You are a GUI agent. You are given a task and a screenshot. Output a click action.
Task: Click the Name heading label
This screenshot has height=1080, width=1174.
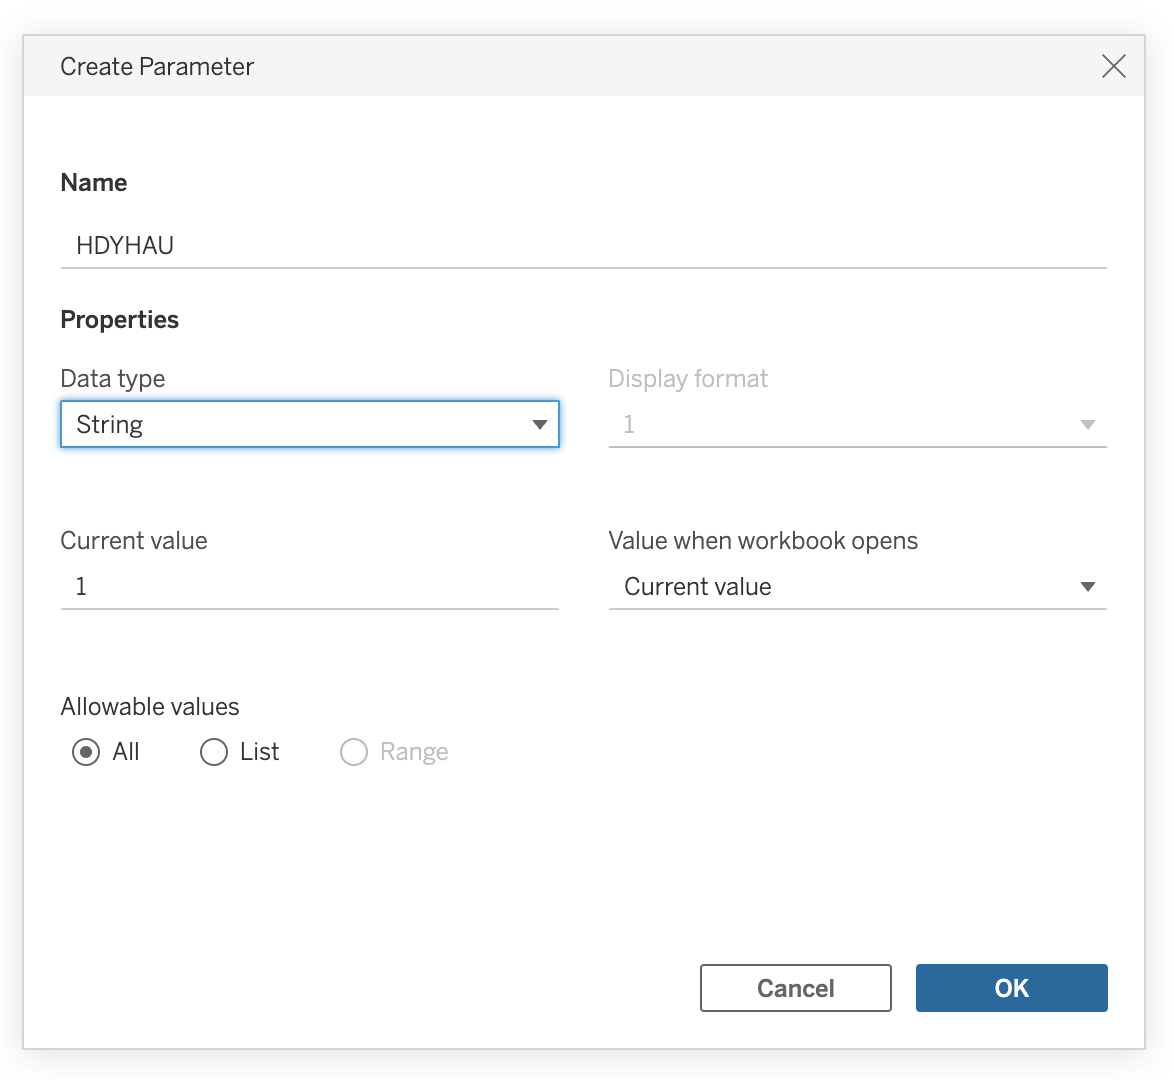click(94, 183)
